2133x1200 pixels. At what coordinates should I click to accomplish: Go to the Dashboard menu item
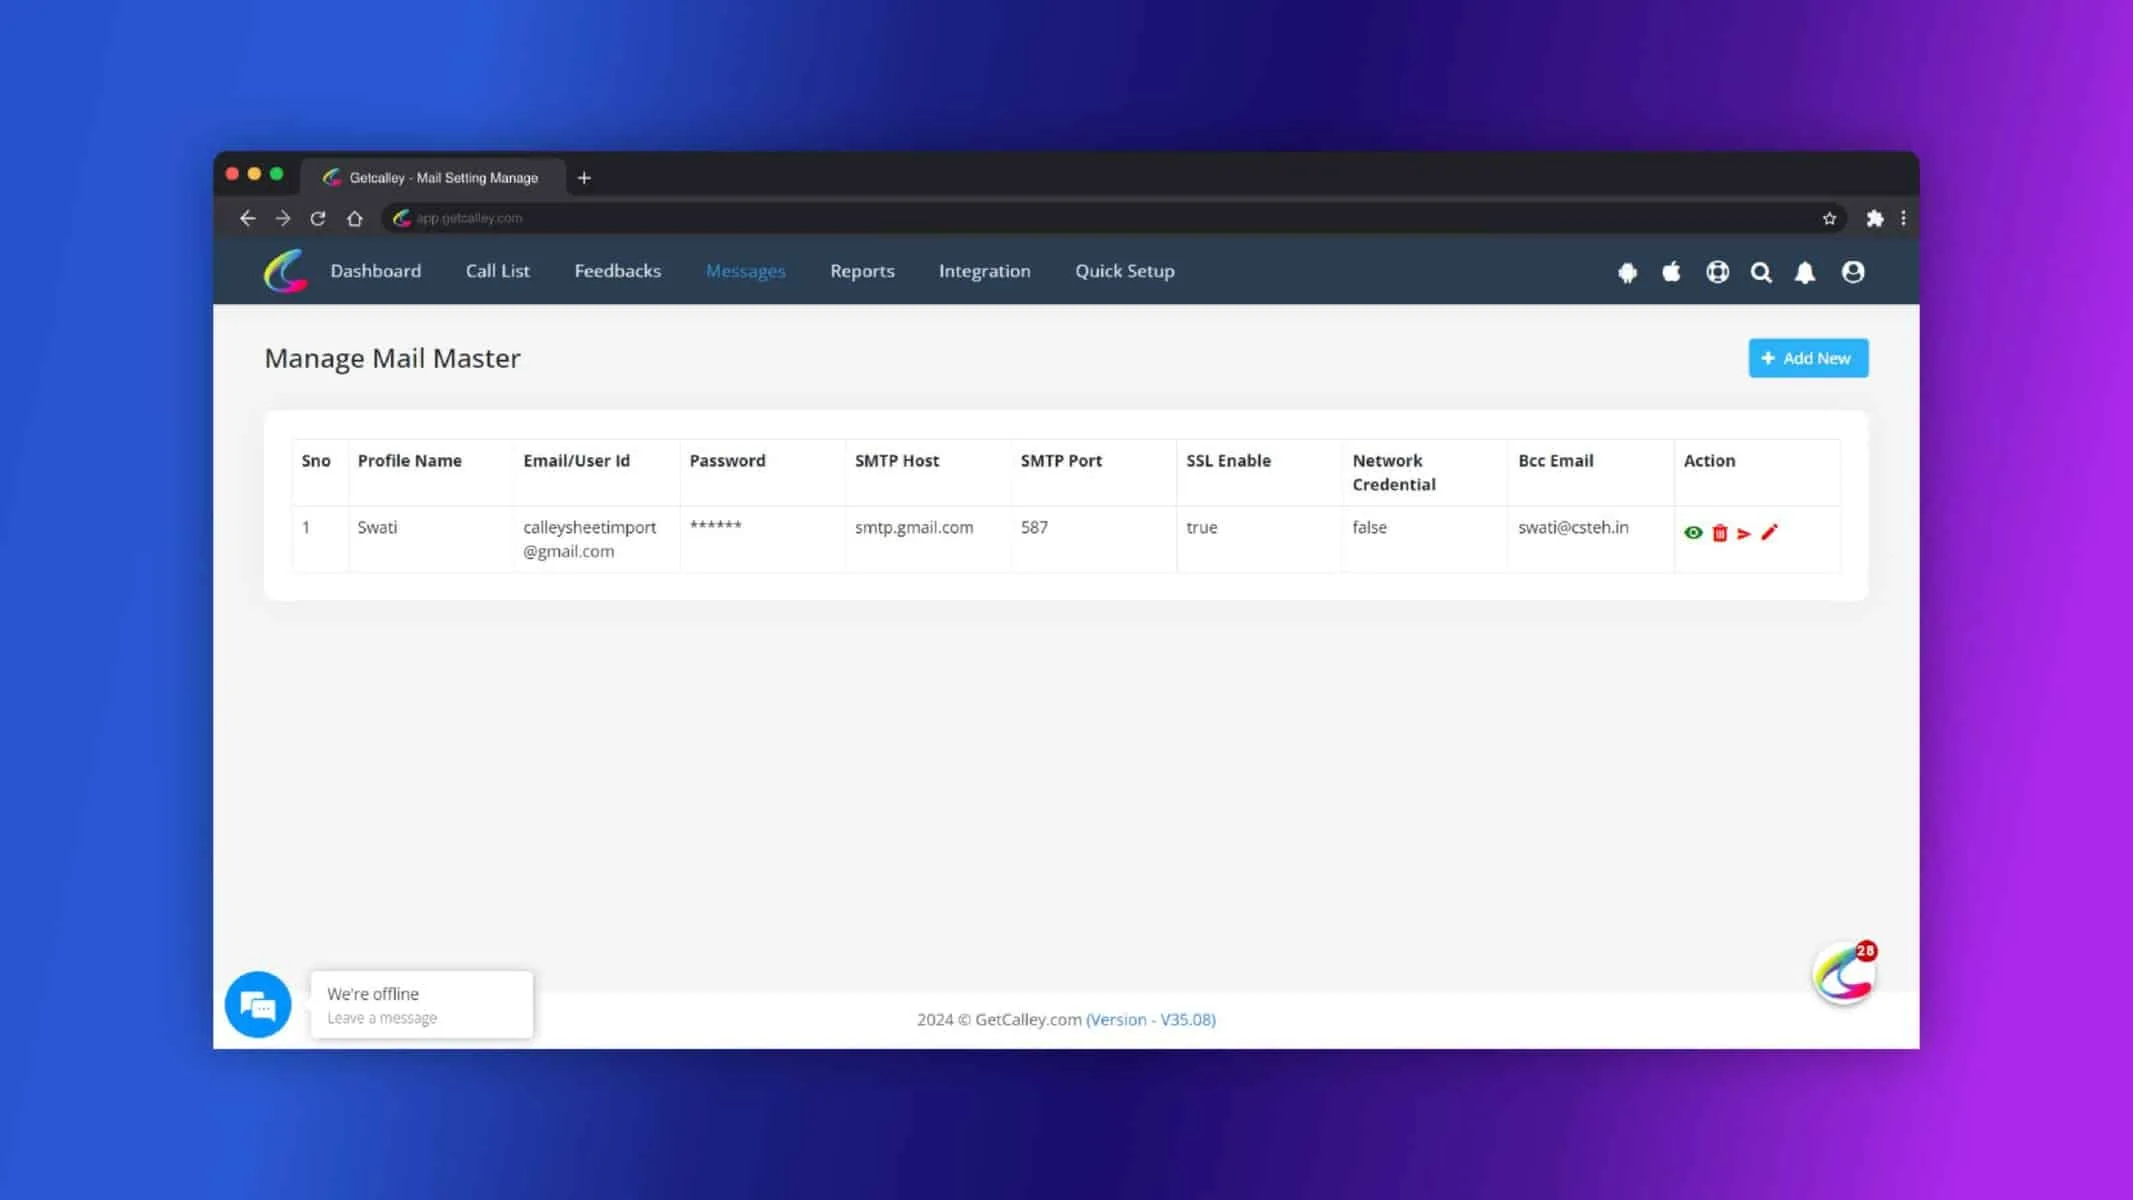(x=375, y=271)
